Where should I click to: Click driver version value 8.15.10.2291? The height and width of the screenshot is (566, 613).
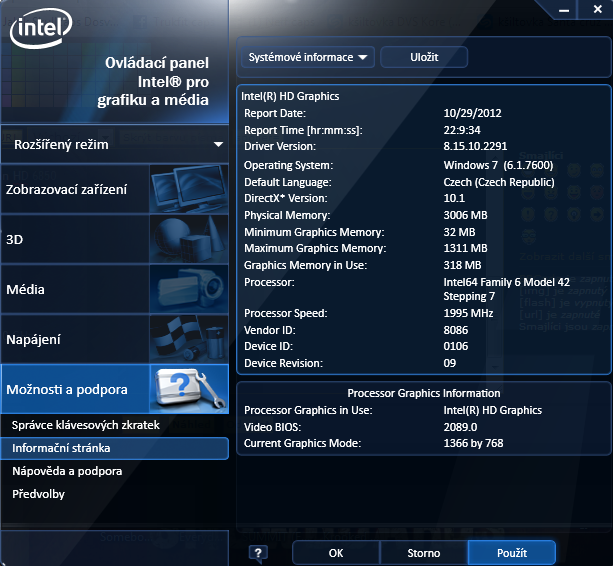[475, 146]
